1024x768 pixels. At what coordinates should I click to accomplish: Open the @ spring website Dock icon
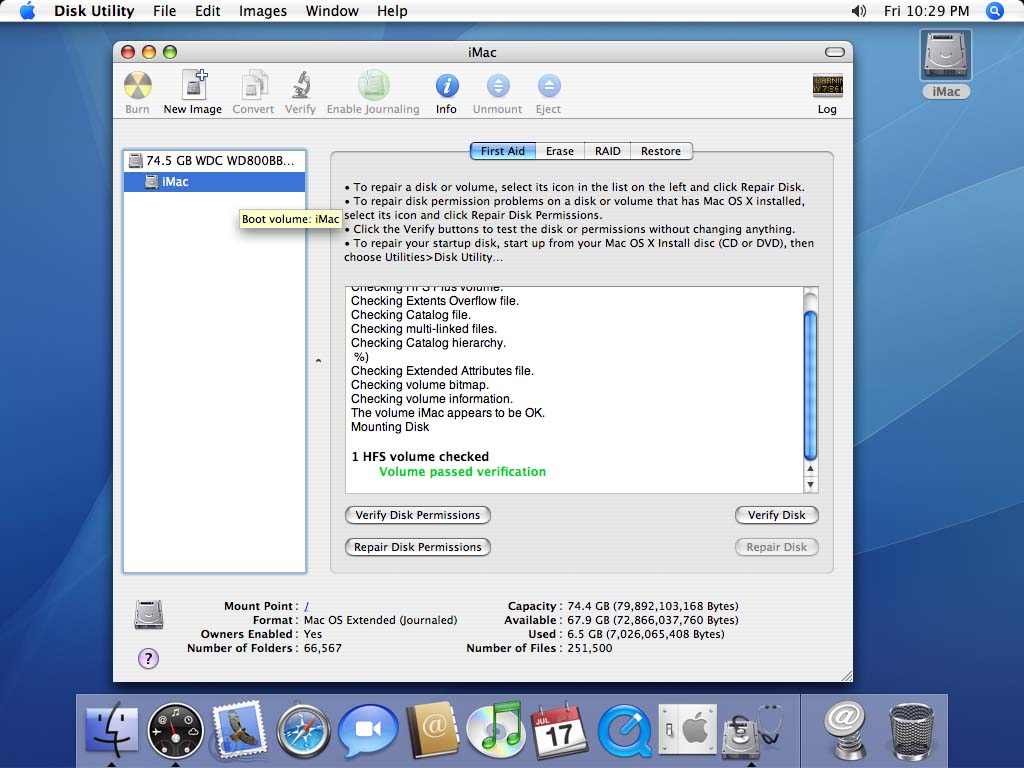(844, 729)
